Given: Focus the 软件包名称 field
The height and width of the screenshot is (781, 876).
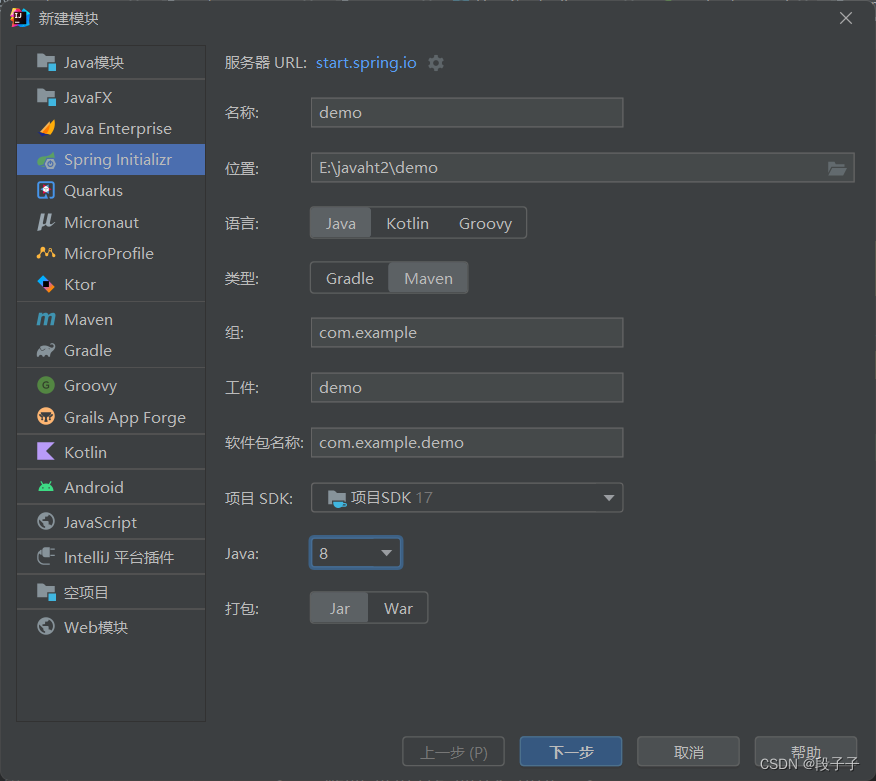Looking at the screenshot, I should pos(467,442).
